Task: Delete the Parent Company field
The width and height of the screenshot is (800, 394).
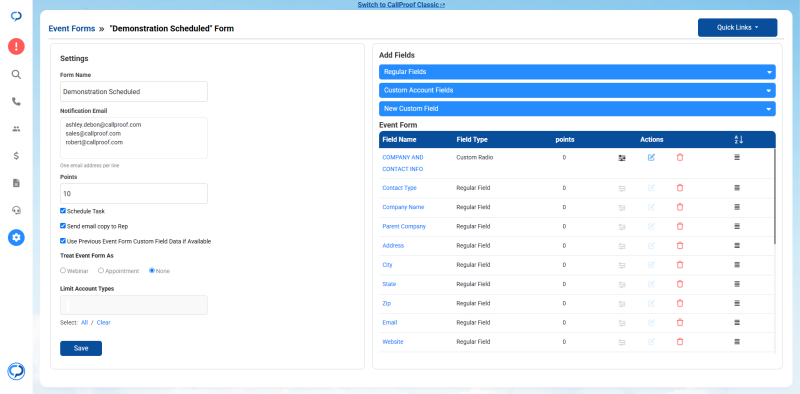Action: click(x=680, y=226)
